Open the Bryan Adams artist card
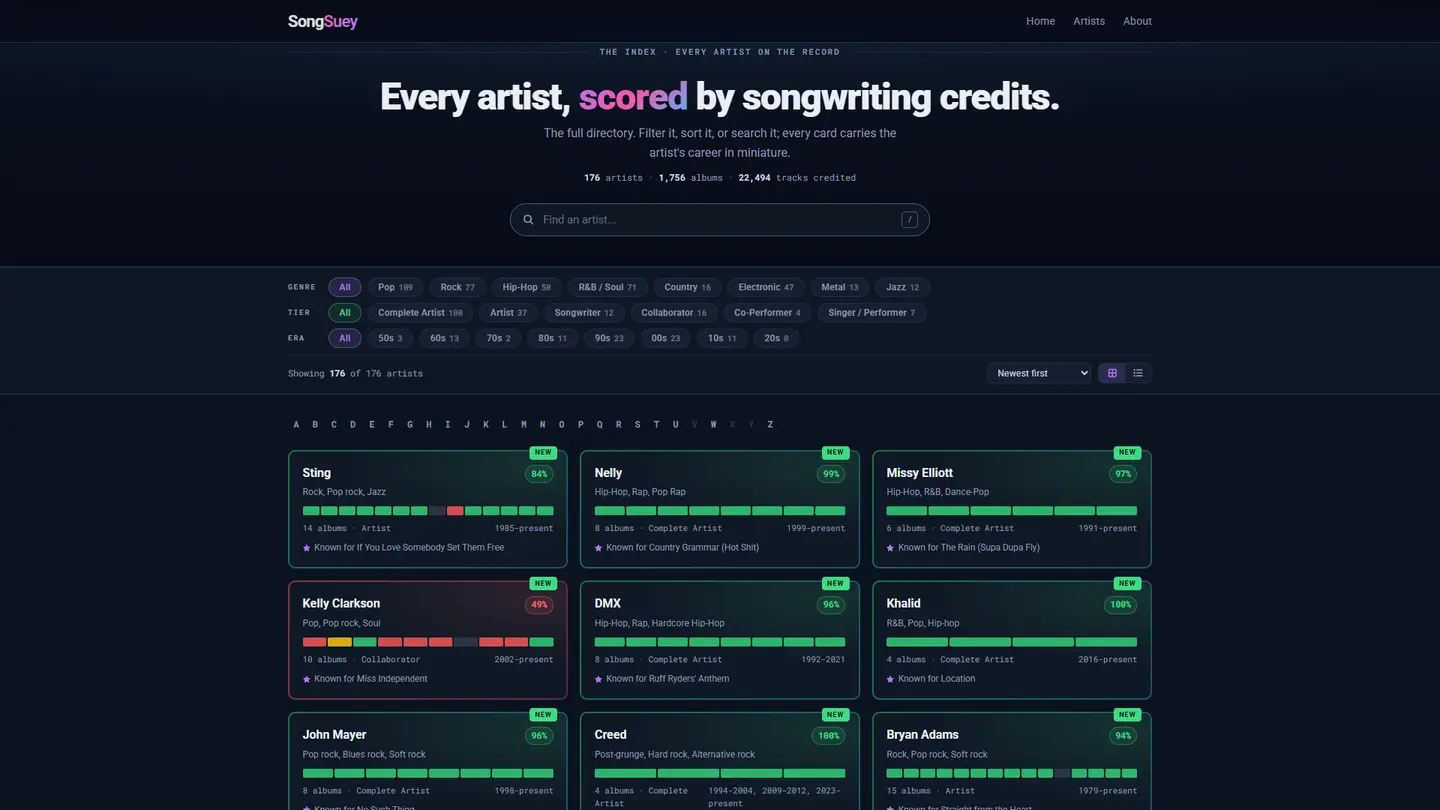This screenshot has height=810, width=1440. tap(1011, 761)
